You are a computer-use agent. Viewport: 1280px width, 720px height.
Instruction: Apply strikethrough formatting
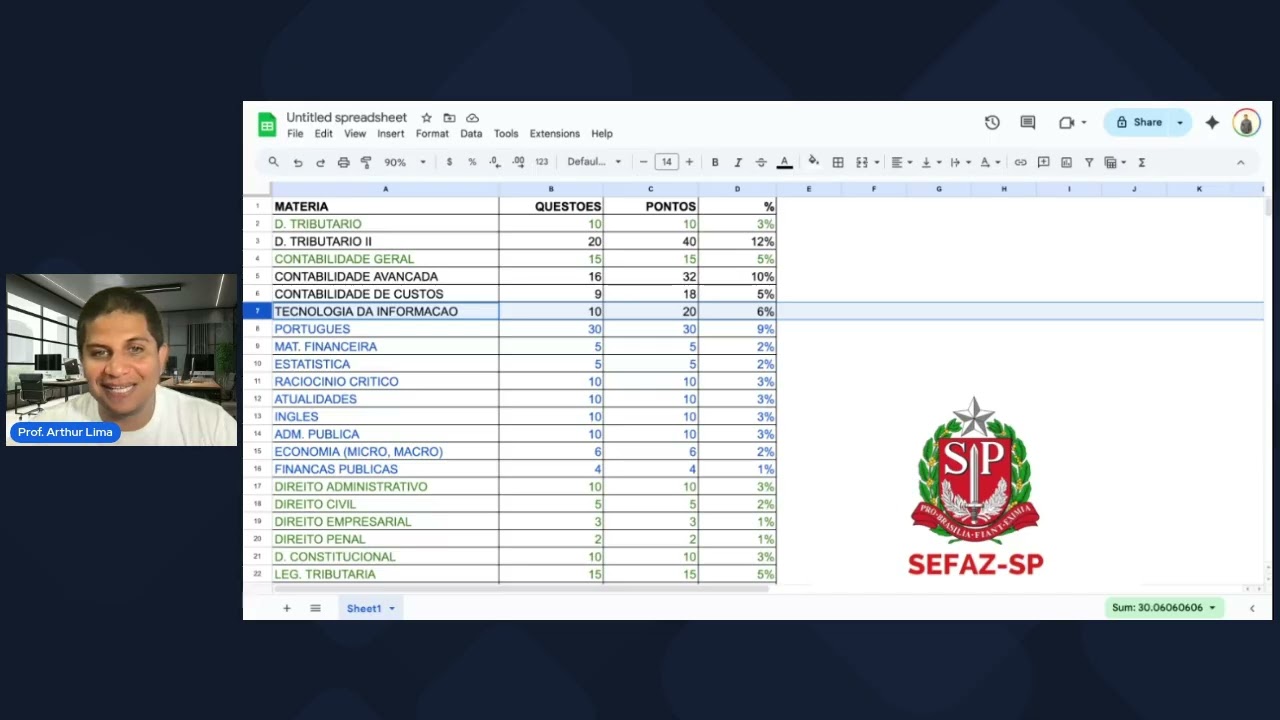(x=761, y=162)
